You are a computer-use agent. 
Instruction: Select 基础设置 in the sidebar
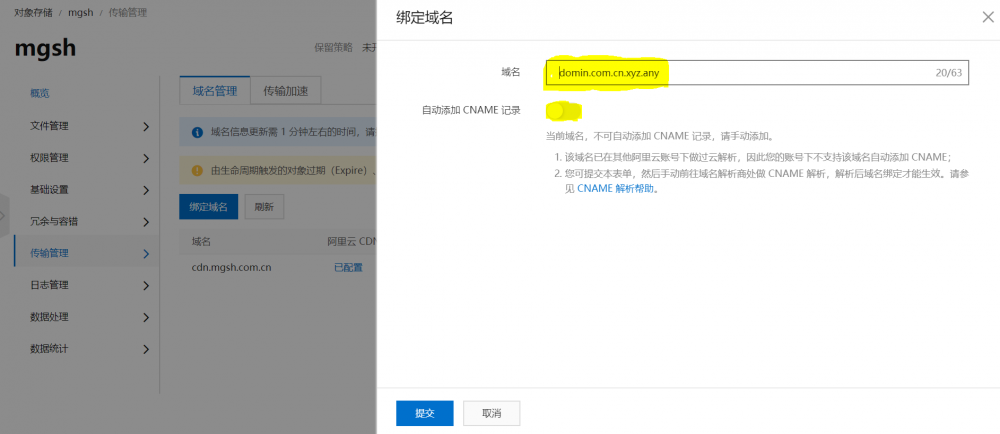click(49, 189)
